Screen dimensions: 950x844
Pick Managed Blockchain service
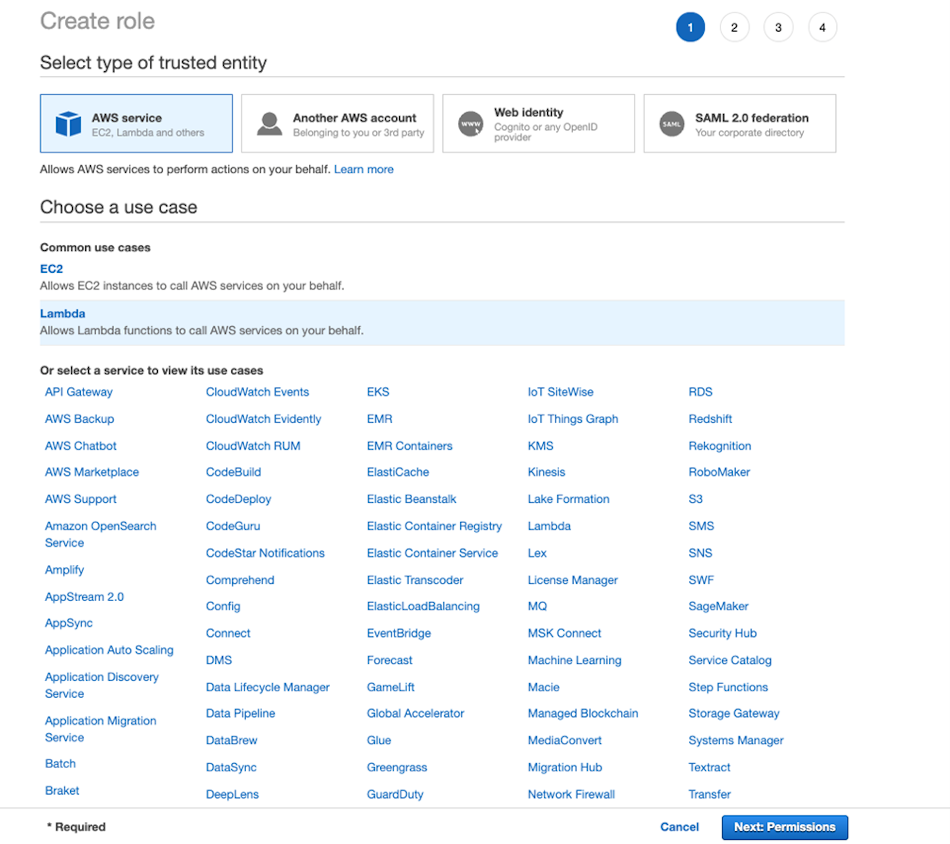click(x=583, y=714)
